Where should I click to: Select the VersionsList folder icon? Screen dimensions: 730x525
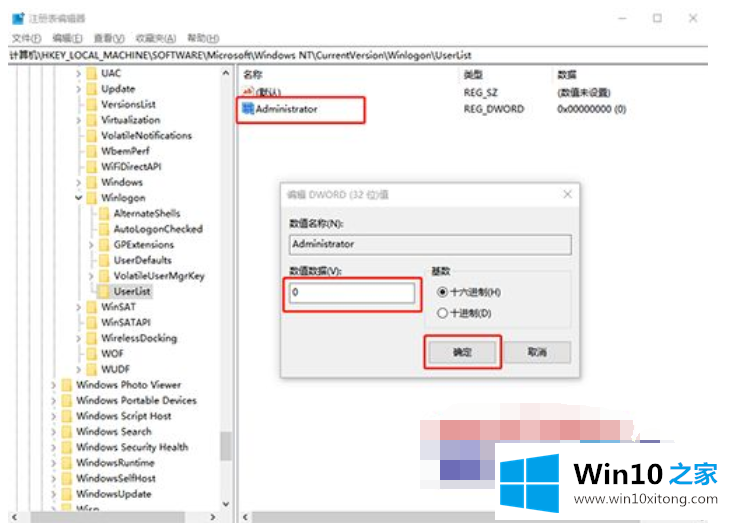click(92, 104)
